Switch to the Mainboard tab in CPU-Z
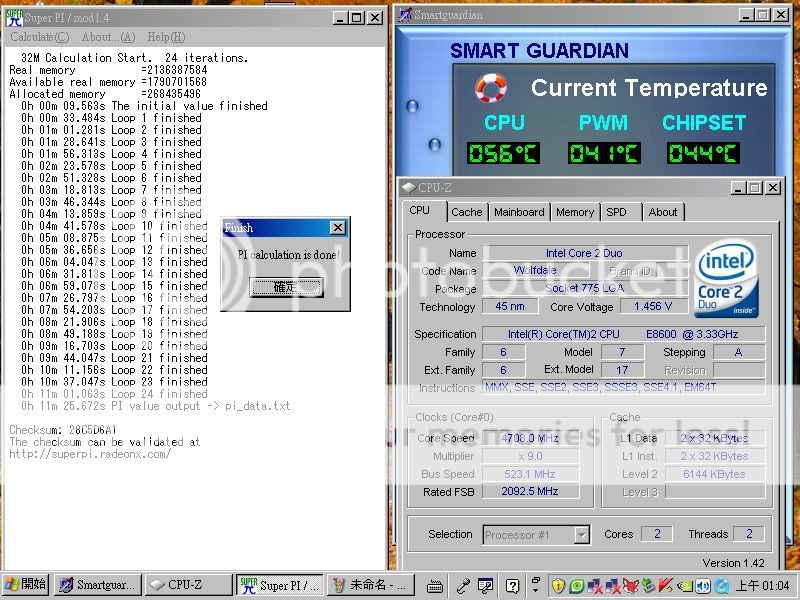This screenshot has width=800, height=600. point(519,212)
